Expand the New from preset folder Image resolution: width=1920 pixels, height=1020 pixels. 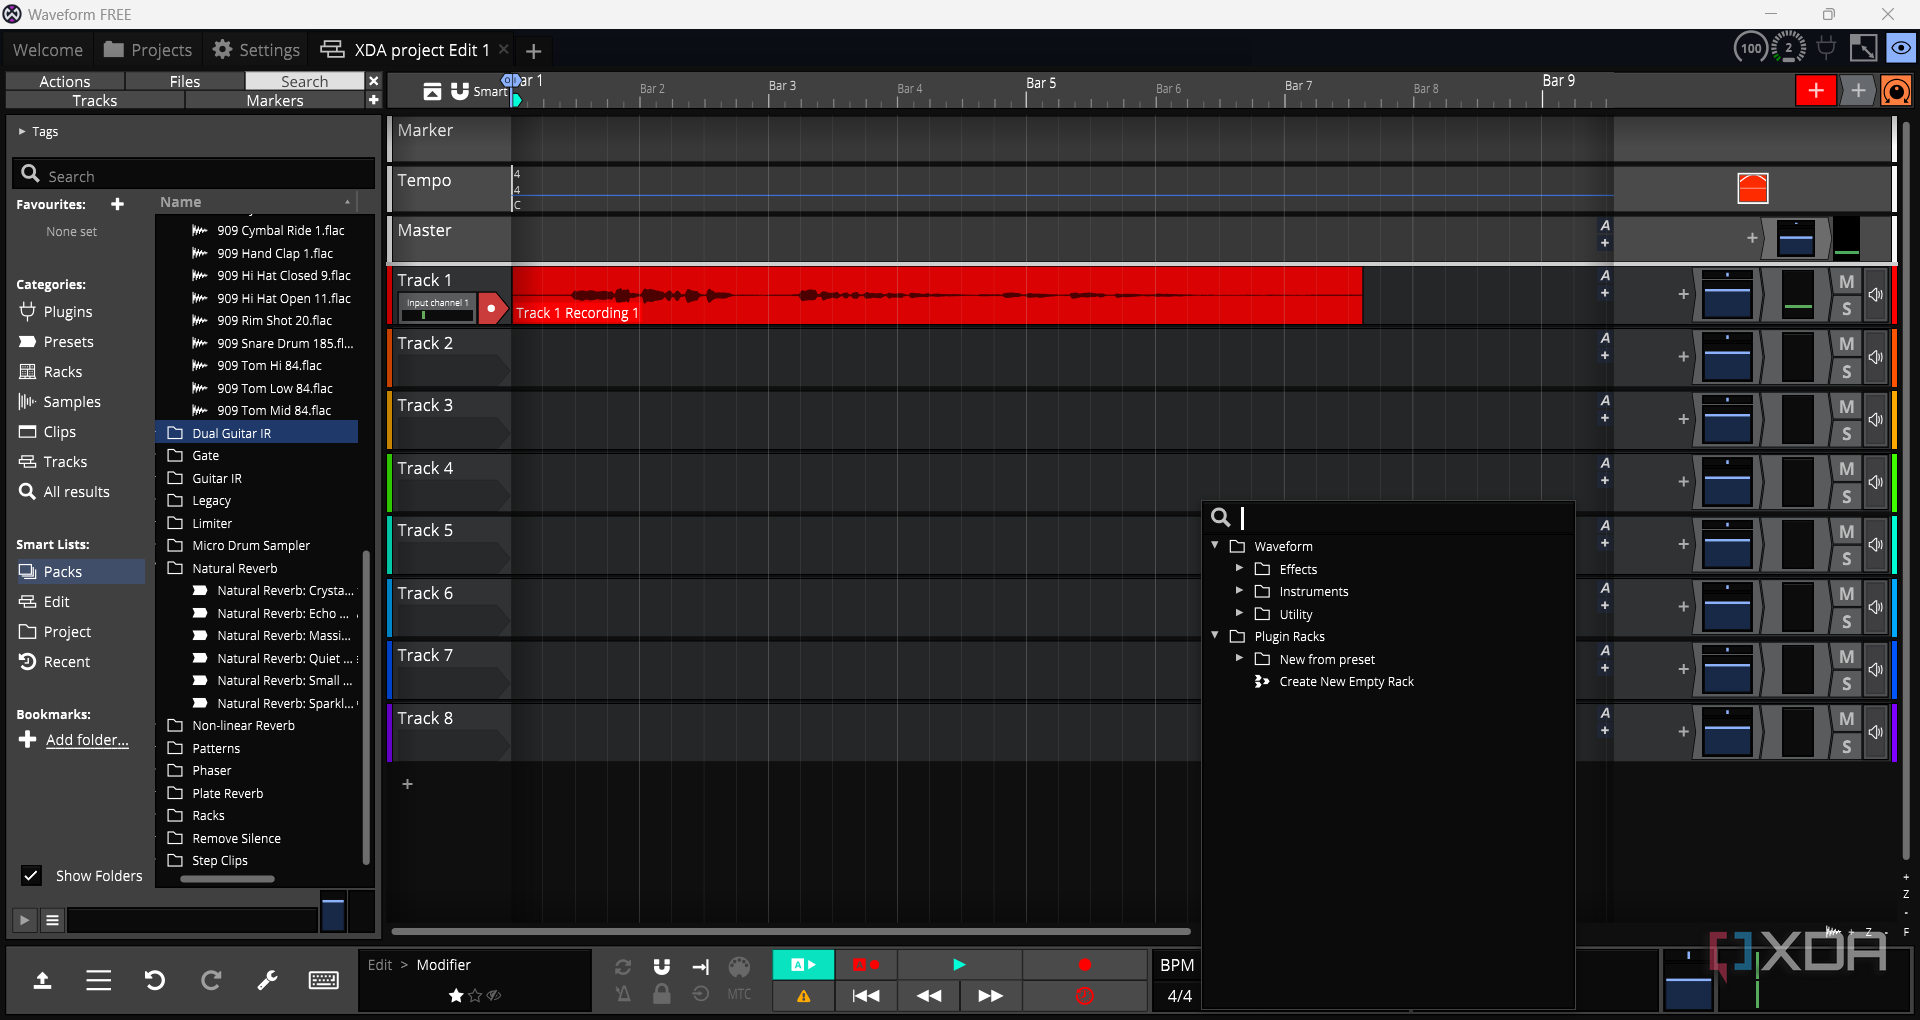pos(1239,659)
